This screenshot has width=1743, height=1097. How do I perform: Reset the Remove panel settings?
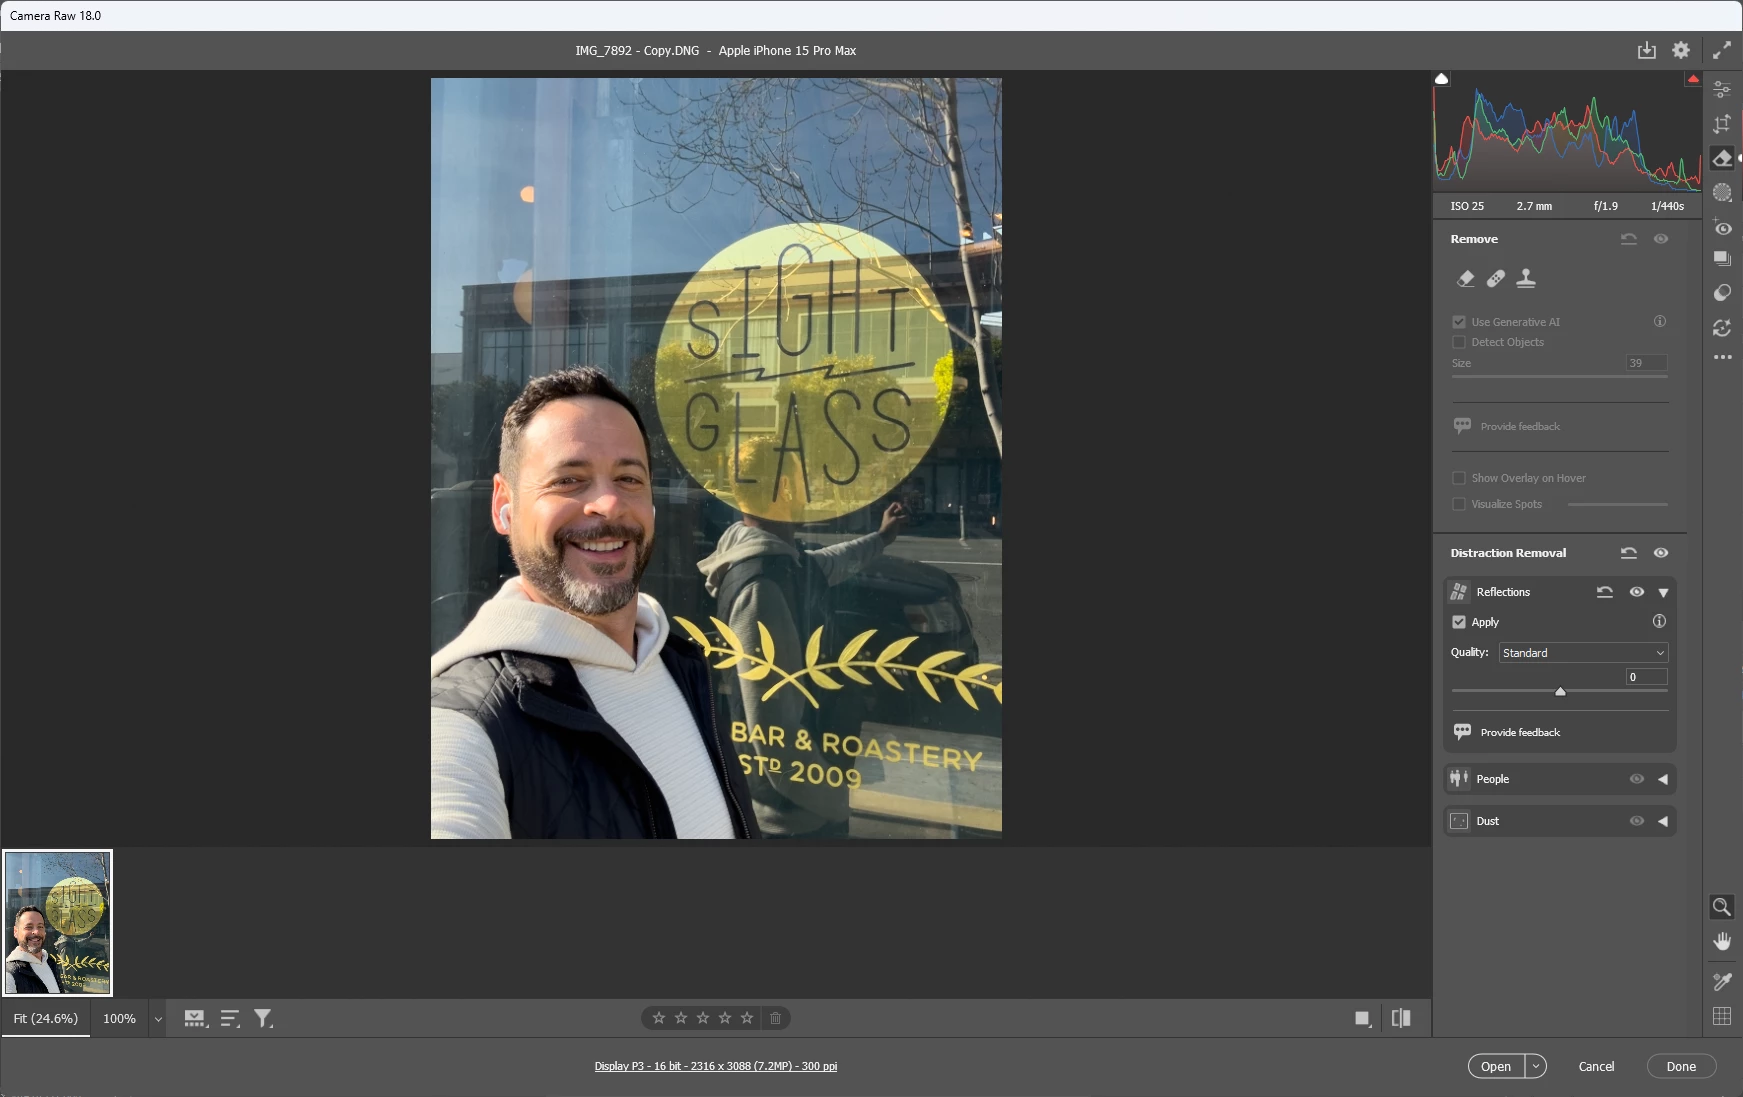tap(1629, 239)
